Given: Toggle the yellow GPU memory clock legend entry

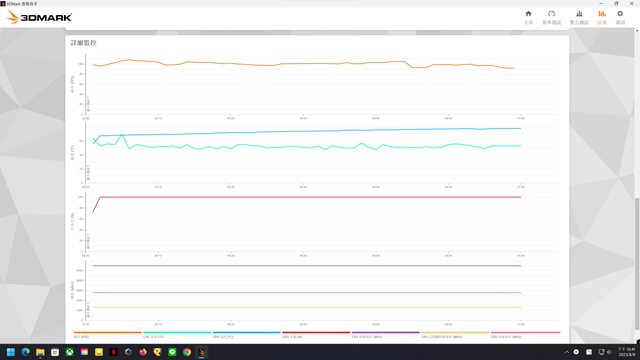Looking at the screenshot, I should click(x=455, y=334).
